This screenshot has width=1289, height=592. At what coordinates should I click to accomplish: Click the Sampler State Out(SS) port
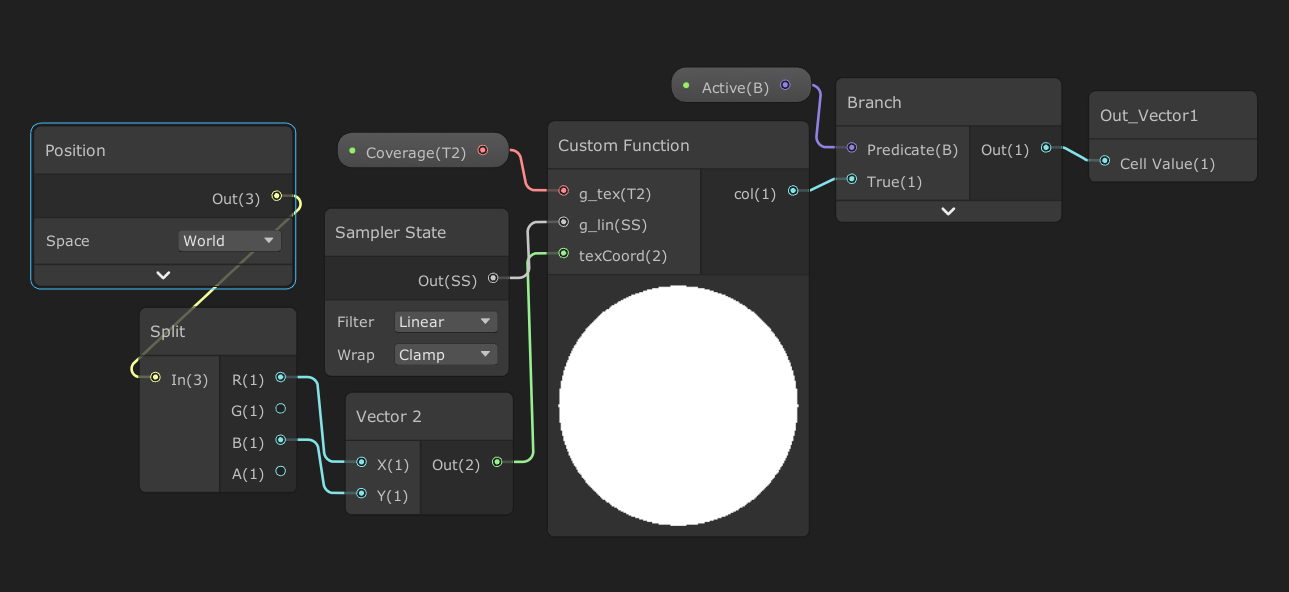click(493, 279)
